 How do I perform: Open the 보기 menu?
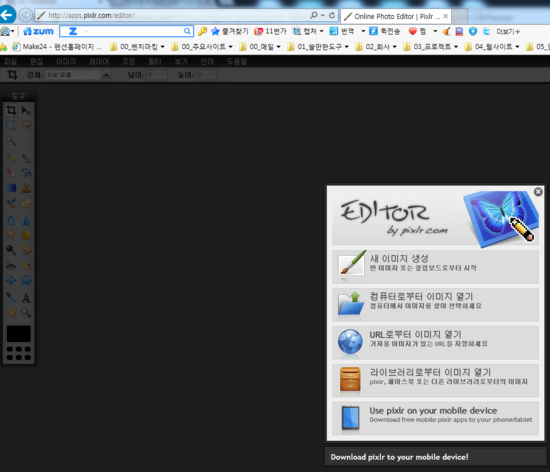tap(181, 62)
